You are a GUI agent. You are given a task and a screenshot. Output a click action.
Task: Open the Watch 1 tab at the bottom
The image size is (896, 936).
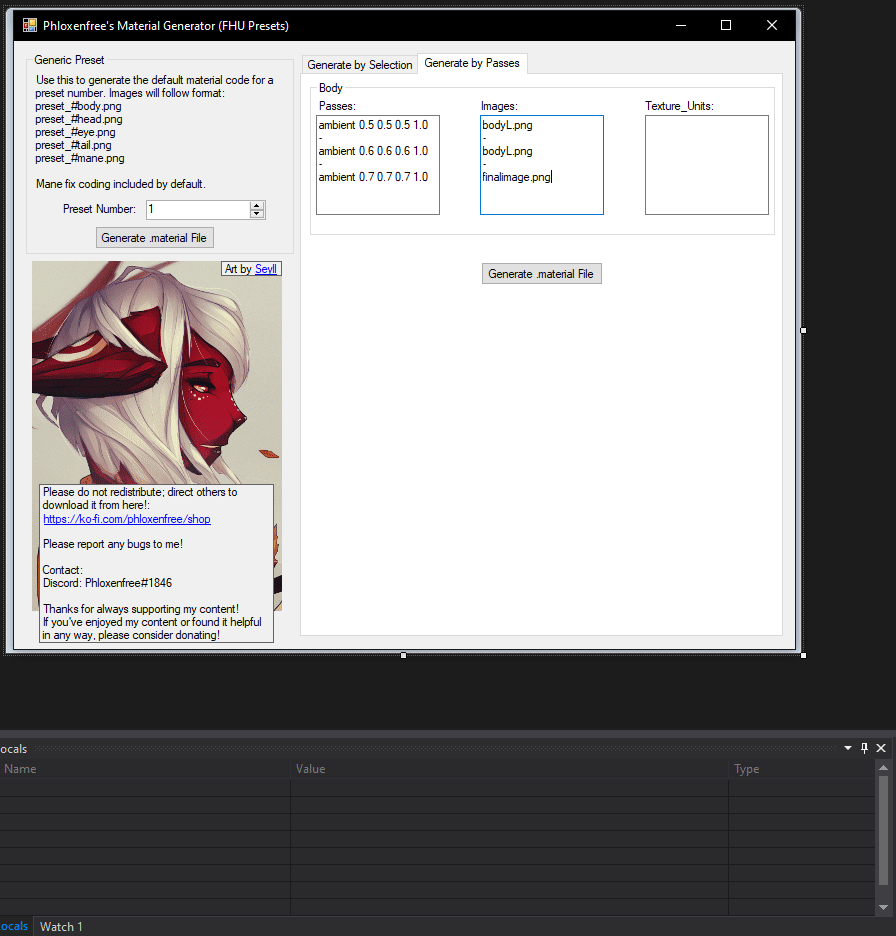click(x=60, y=926)
